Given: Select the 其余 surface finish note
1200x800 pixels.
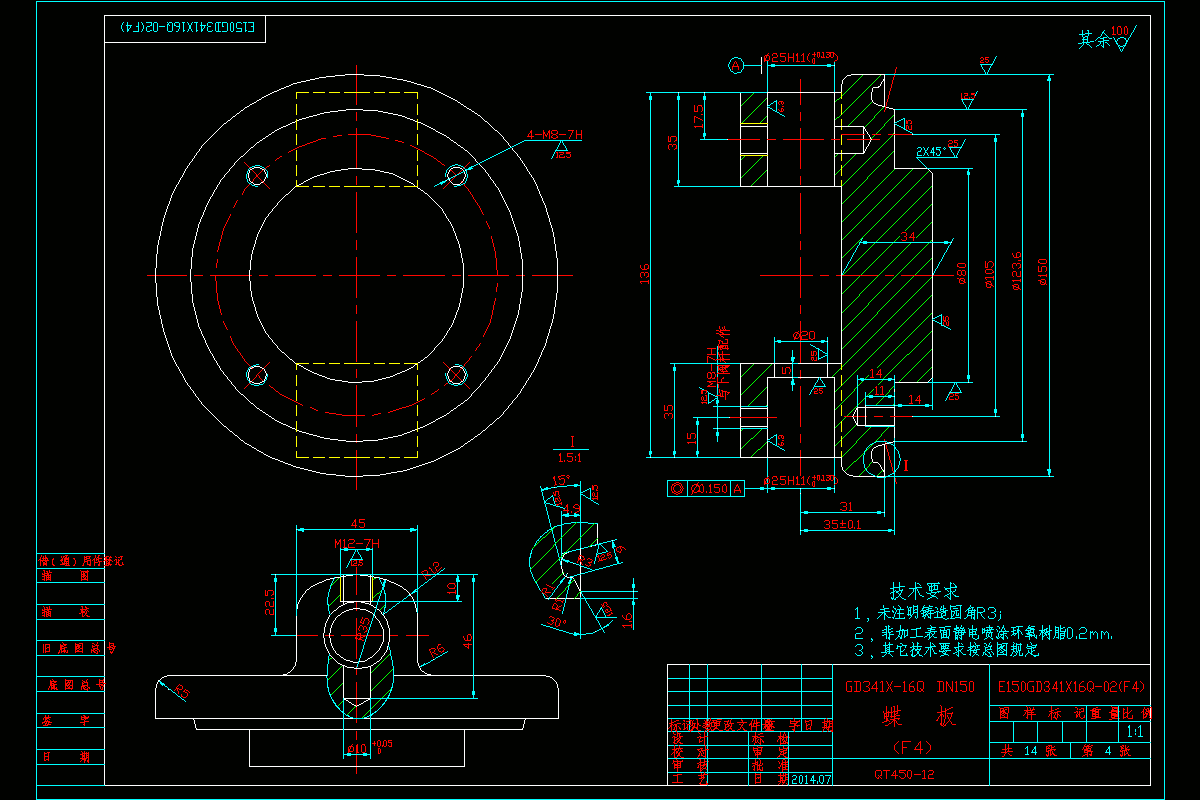Looking at the screenshot, I should pos(1093,40).
